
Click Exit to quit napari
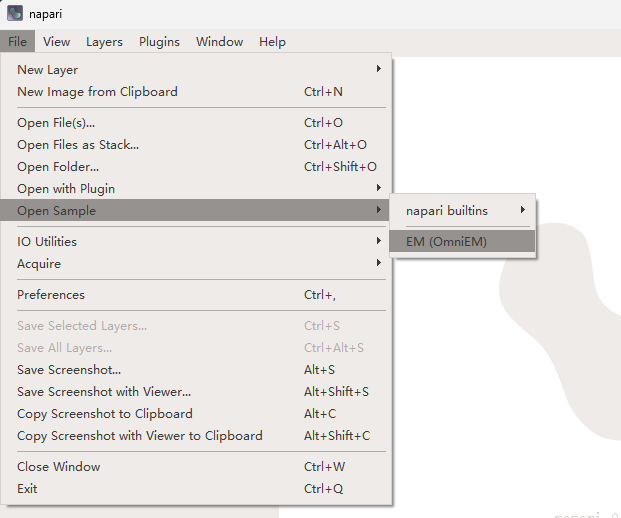pos(28,489)
